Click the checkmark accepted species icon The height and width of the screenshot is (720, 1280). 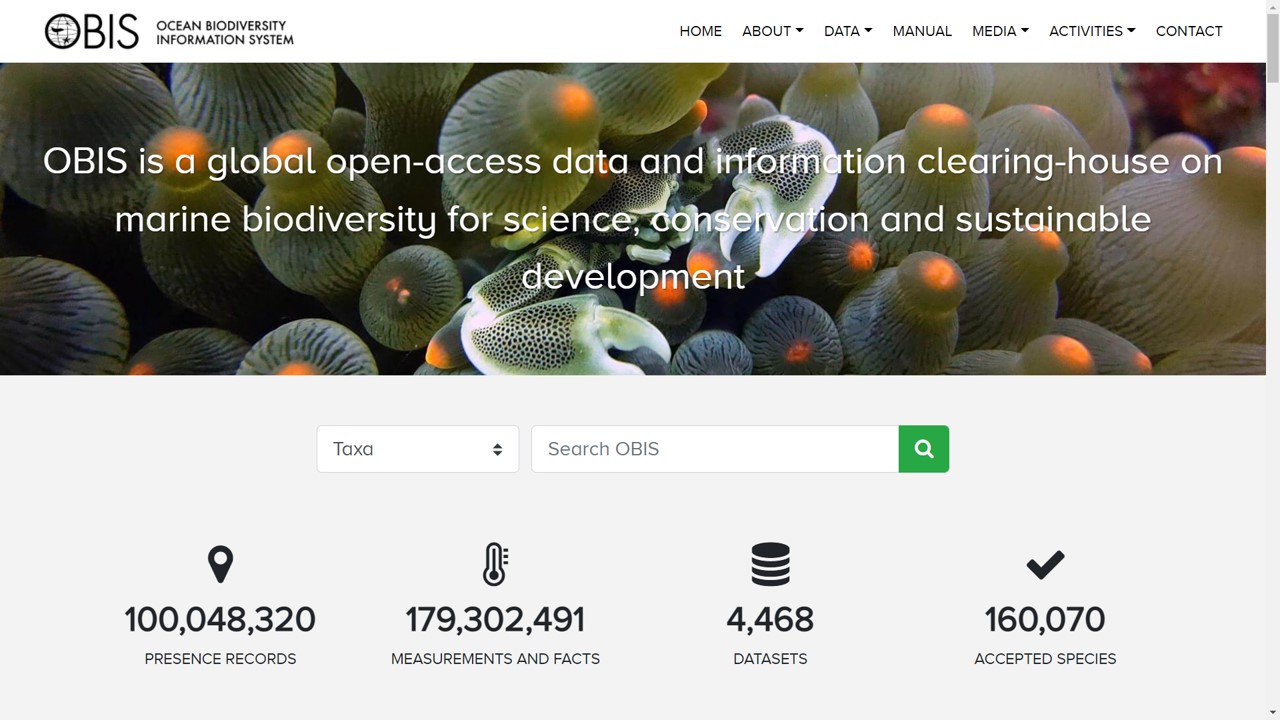(1045, 565)
